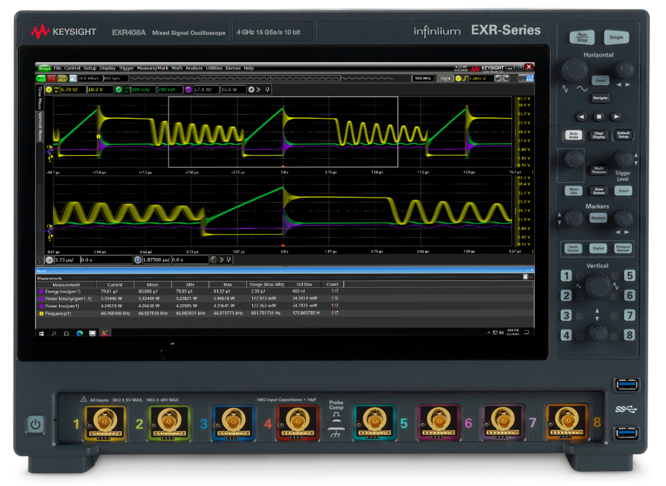Click the power button on the front
This screenshot has height=486, width=666.
[x=36, y=424]
